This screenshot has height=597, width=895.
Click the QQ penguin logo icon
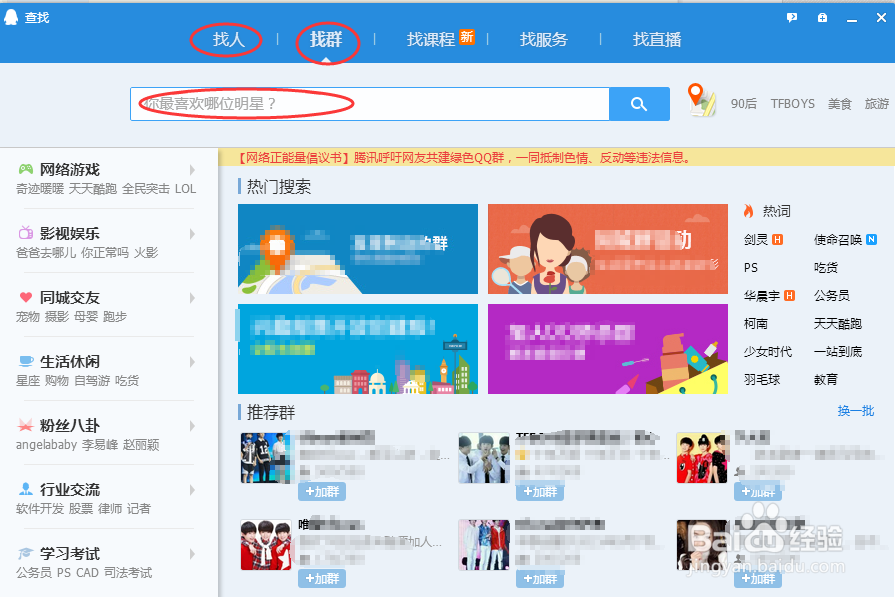point(11,17)
